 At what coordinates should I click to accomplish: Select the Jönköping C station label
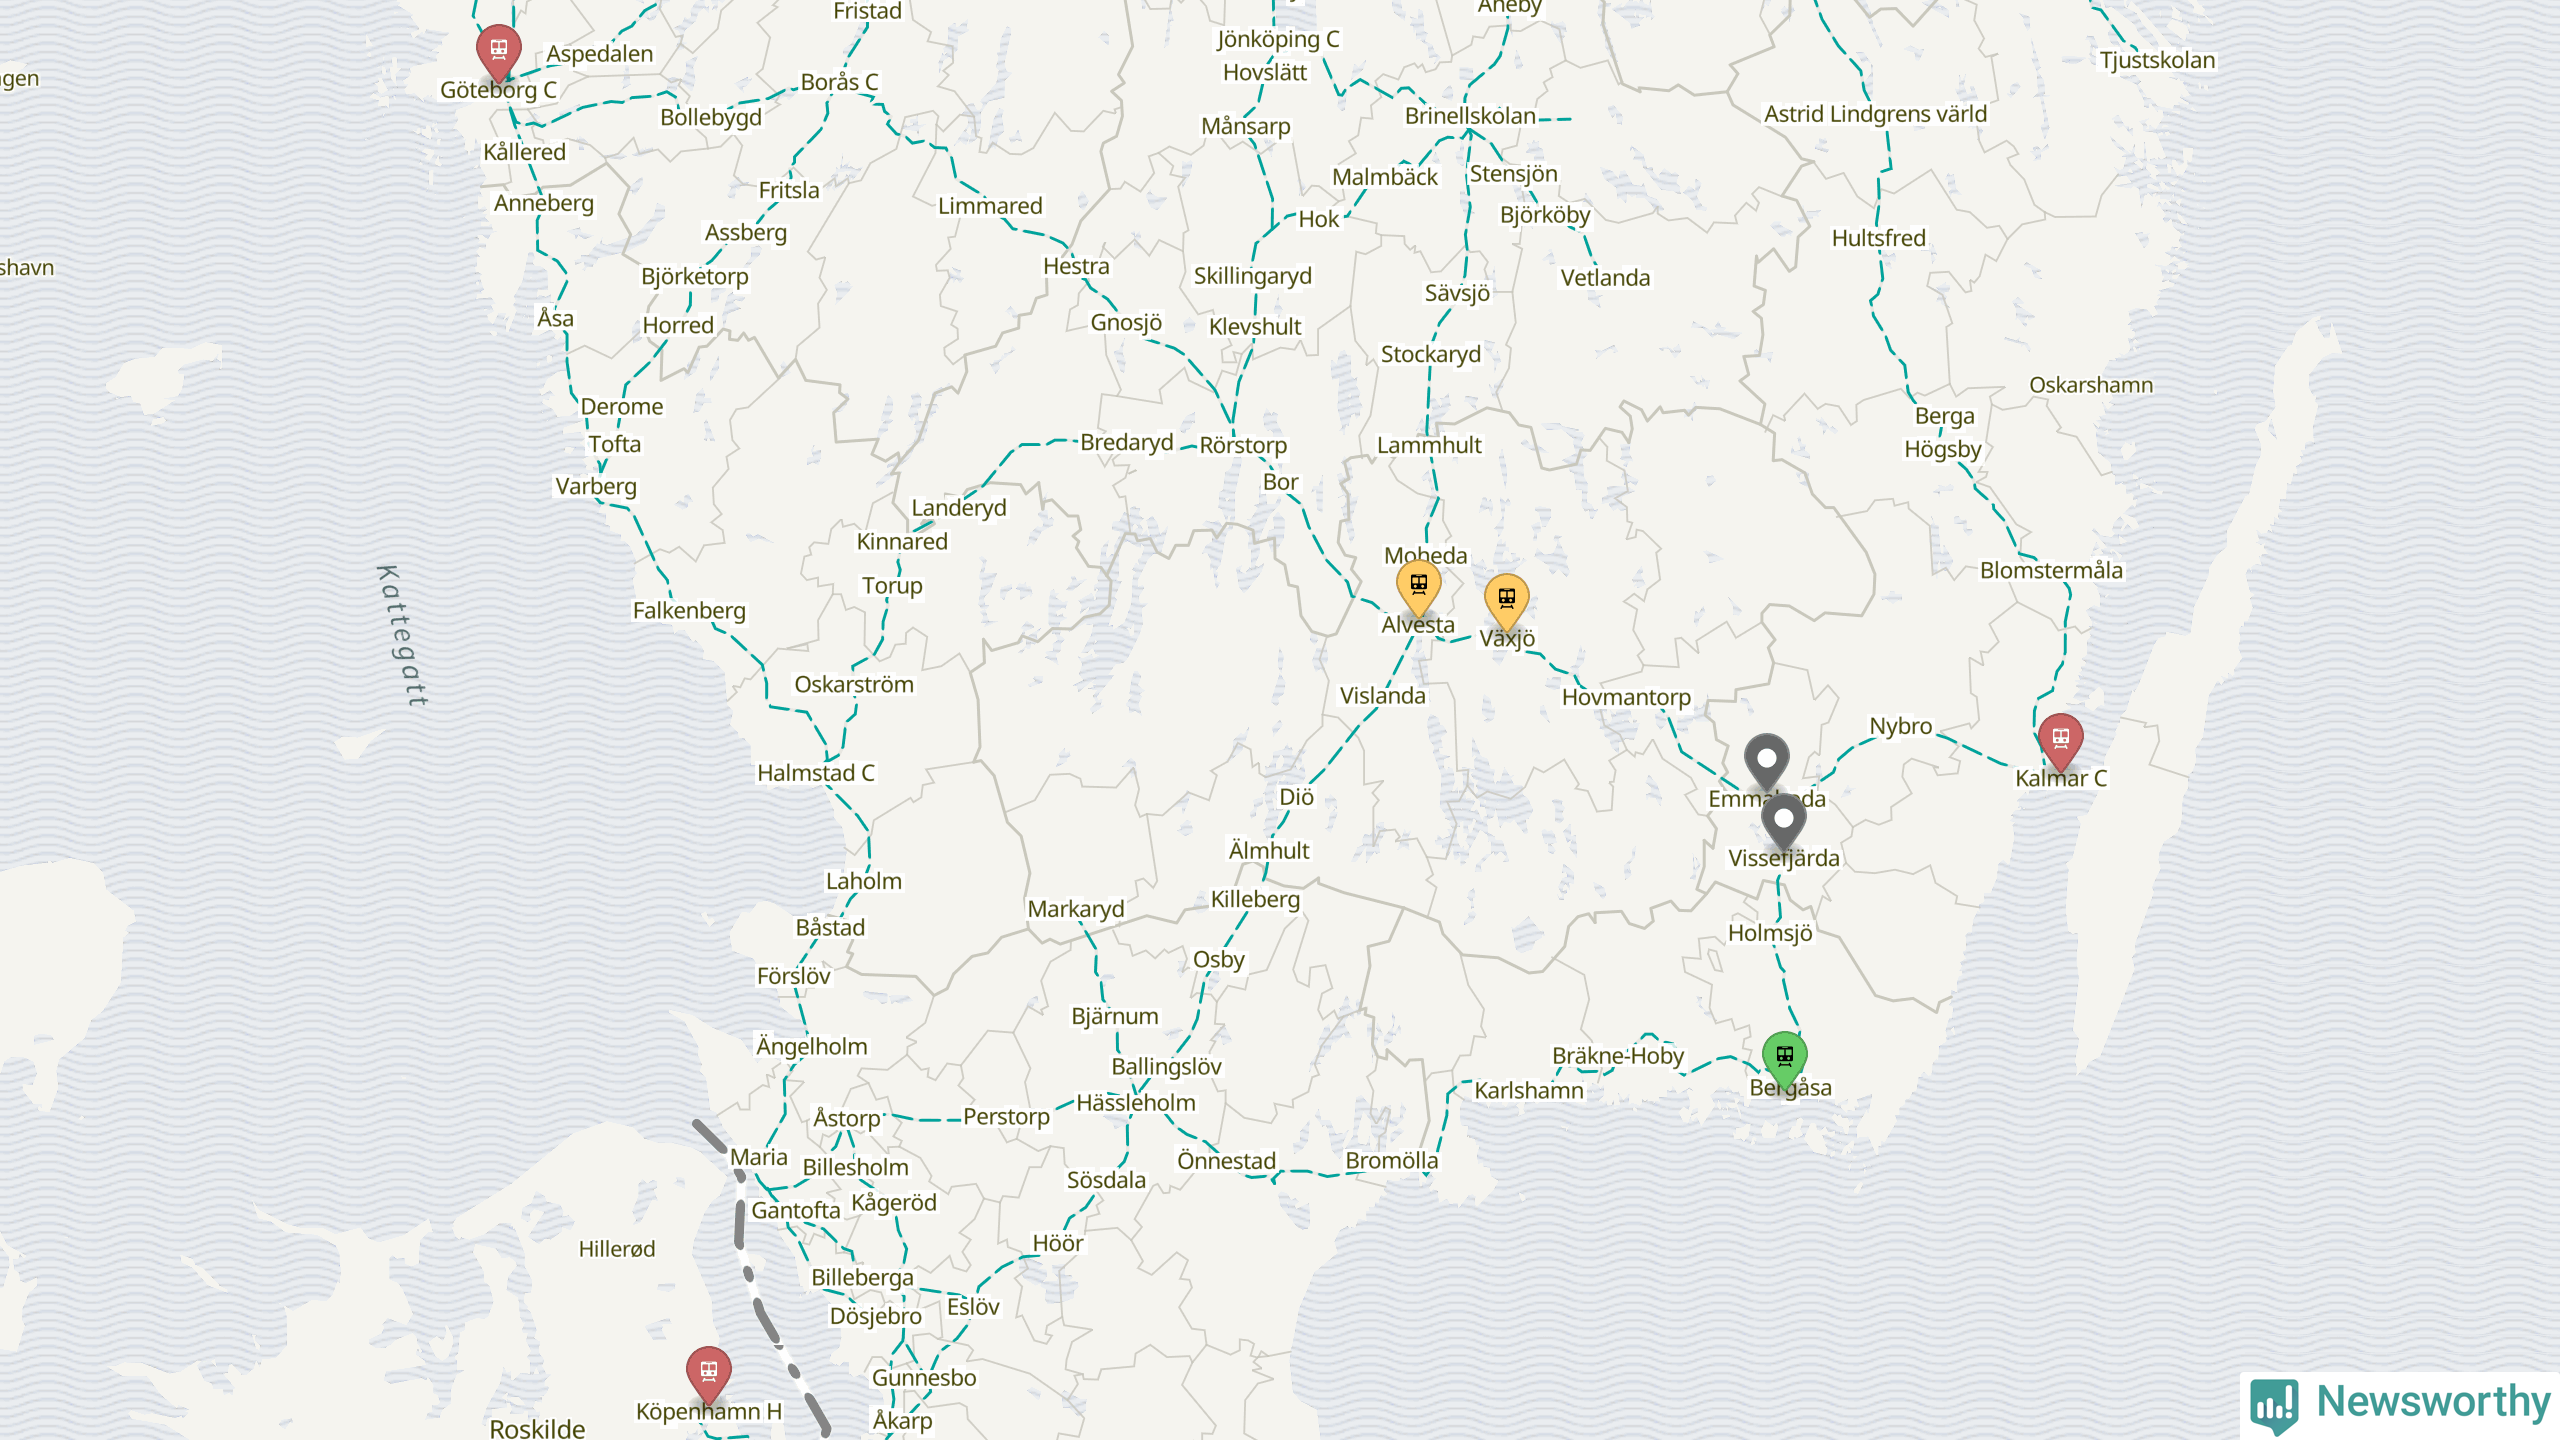pos(1277,39)
